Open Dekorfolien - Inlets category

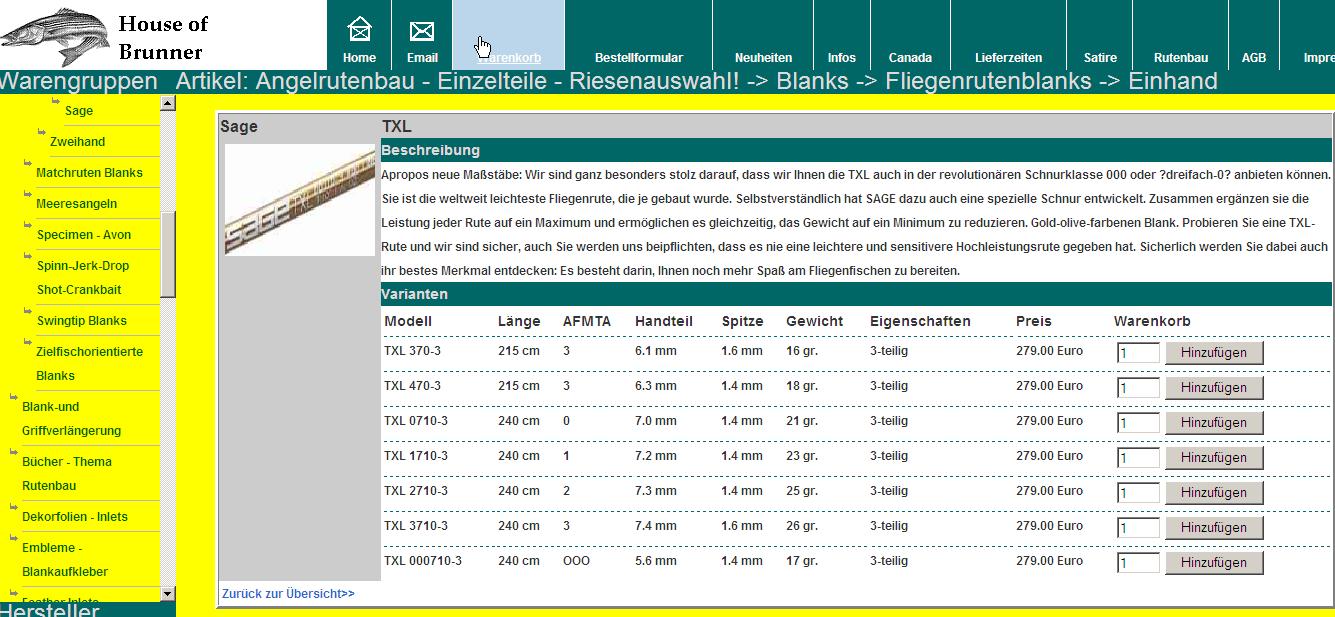pyautogui.click(x=75, y=517)
